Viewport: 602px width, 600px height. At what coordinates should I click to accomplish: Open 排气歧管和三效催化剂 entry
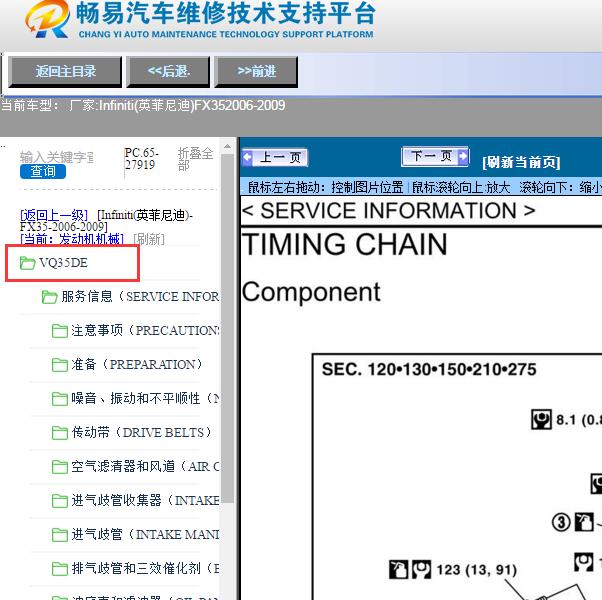pyautogui.click(x=145, y=568)
